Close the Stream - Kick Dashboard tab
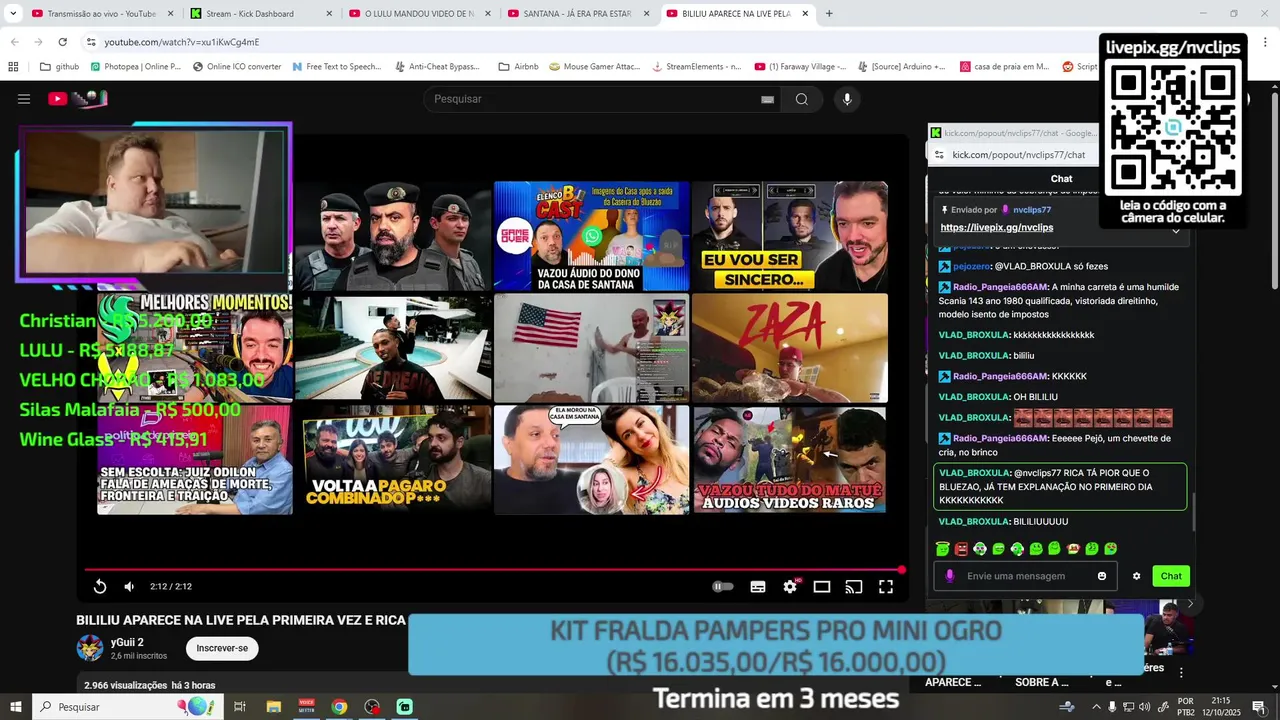1280x720 pixels. pyautogui.click(x=329, y=14)
